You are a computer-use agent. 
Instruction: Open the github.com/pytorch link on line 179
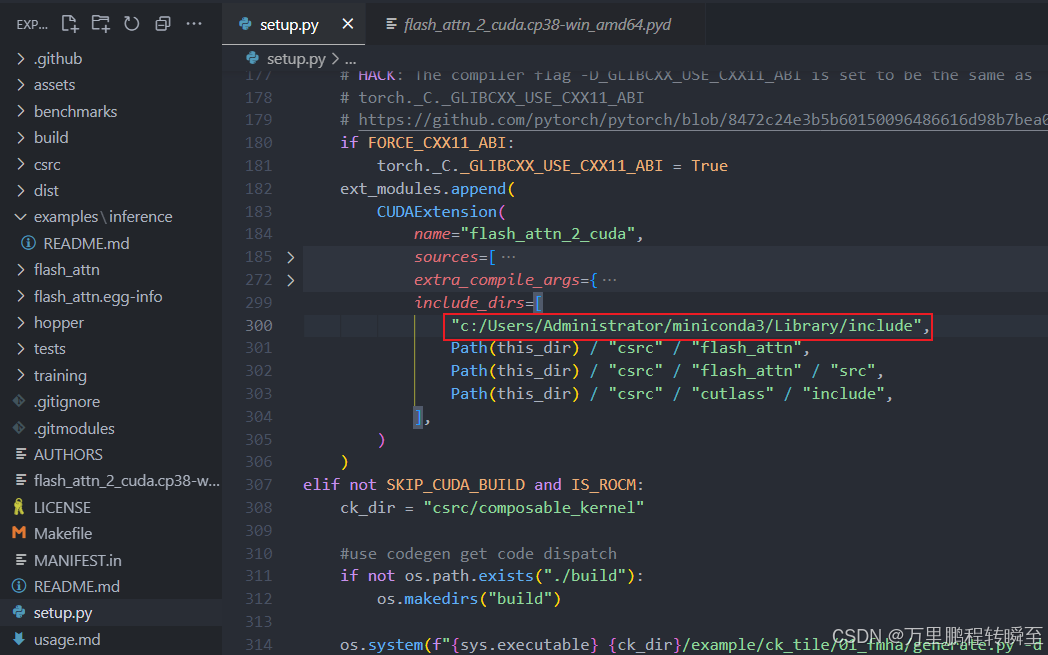(x=703, y=120)
